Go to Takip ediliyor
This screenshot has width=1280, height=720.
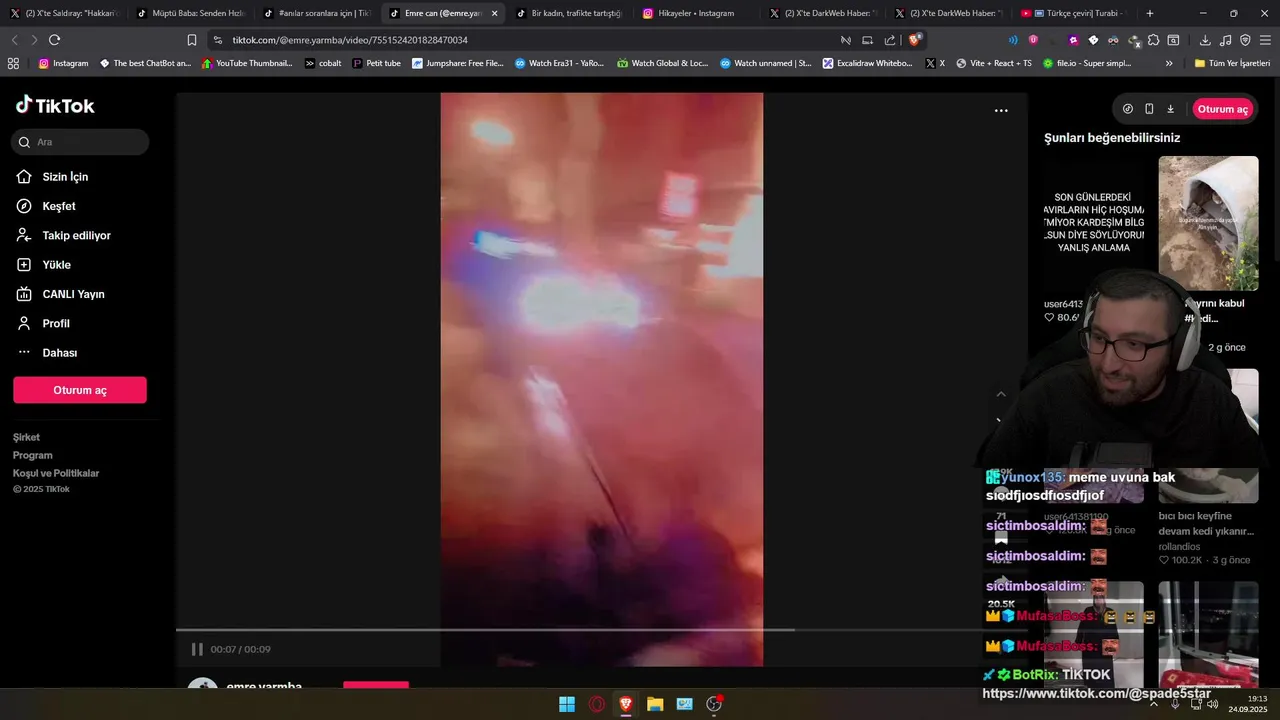[x=76, y=236]
